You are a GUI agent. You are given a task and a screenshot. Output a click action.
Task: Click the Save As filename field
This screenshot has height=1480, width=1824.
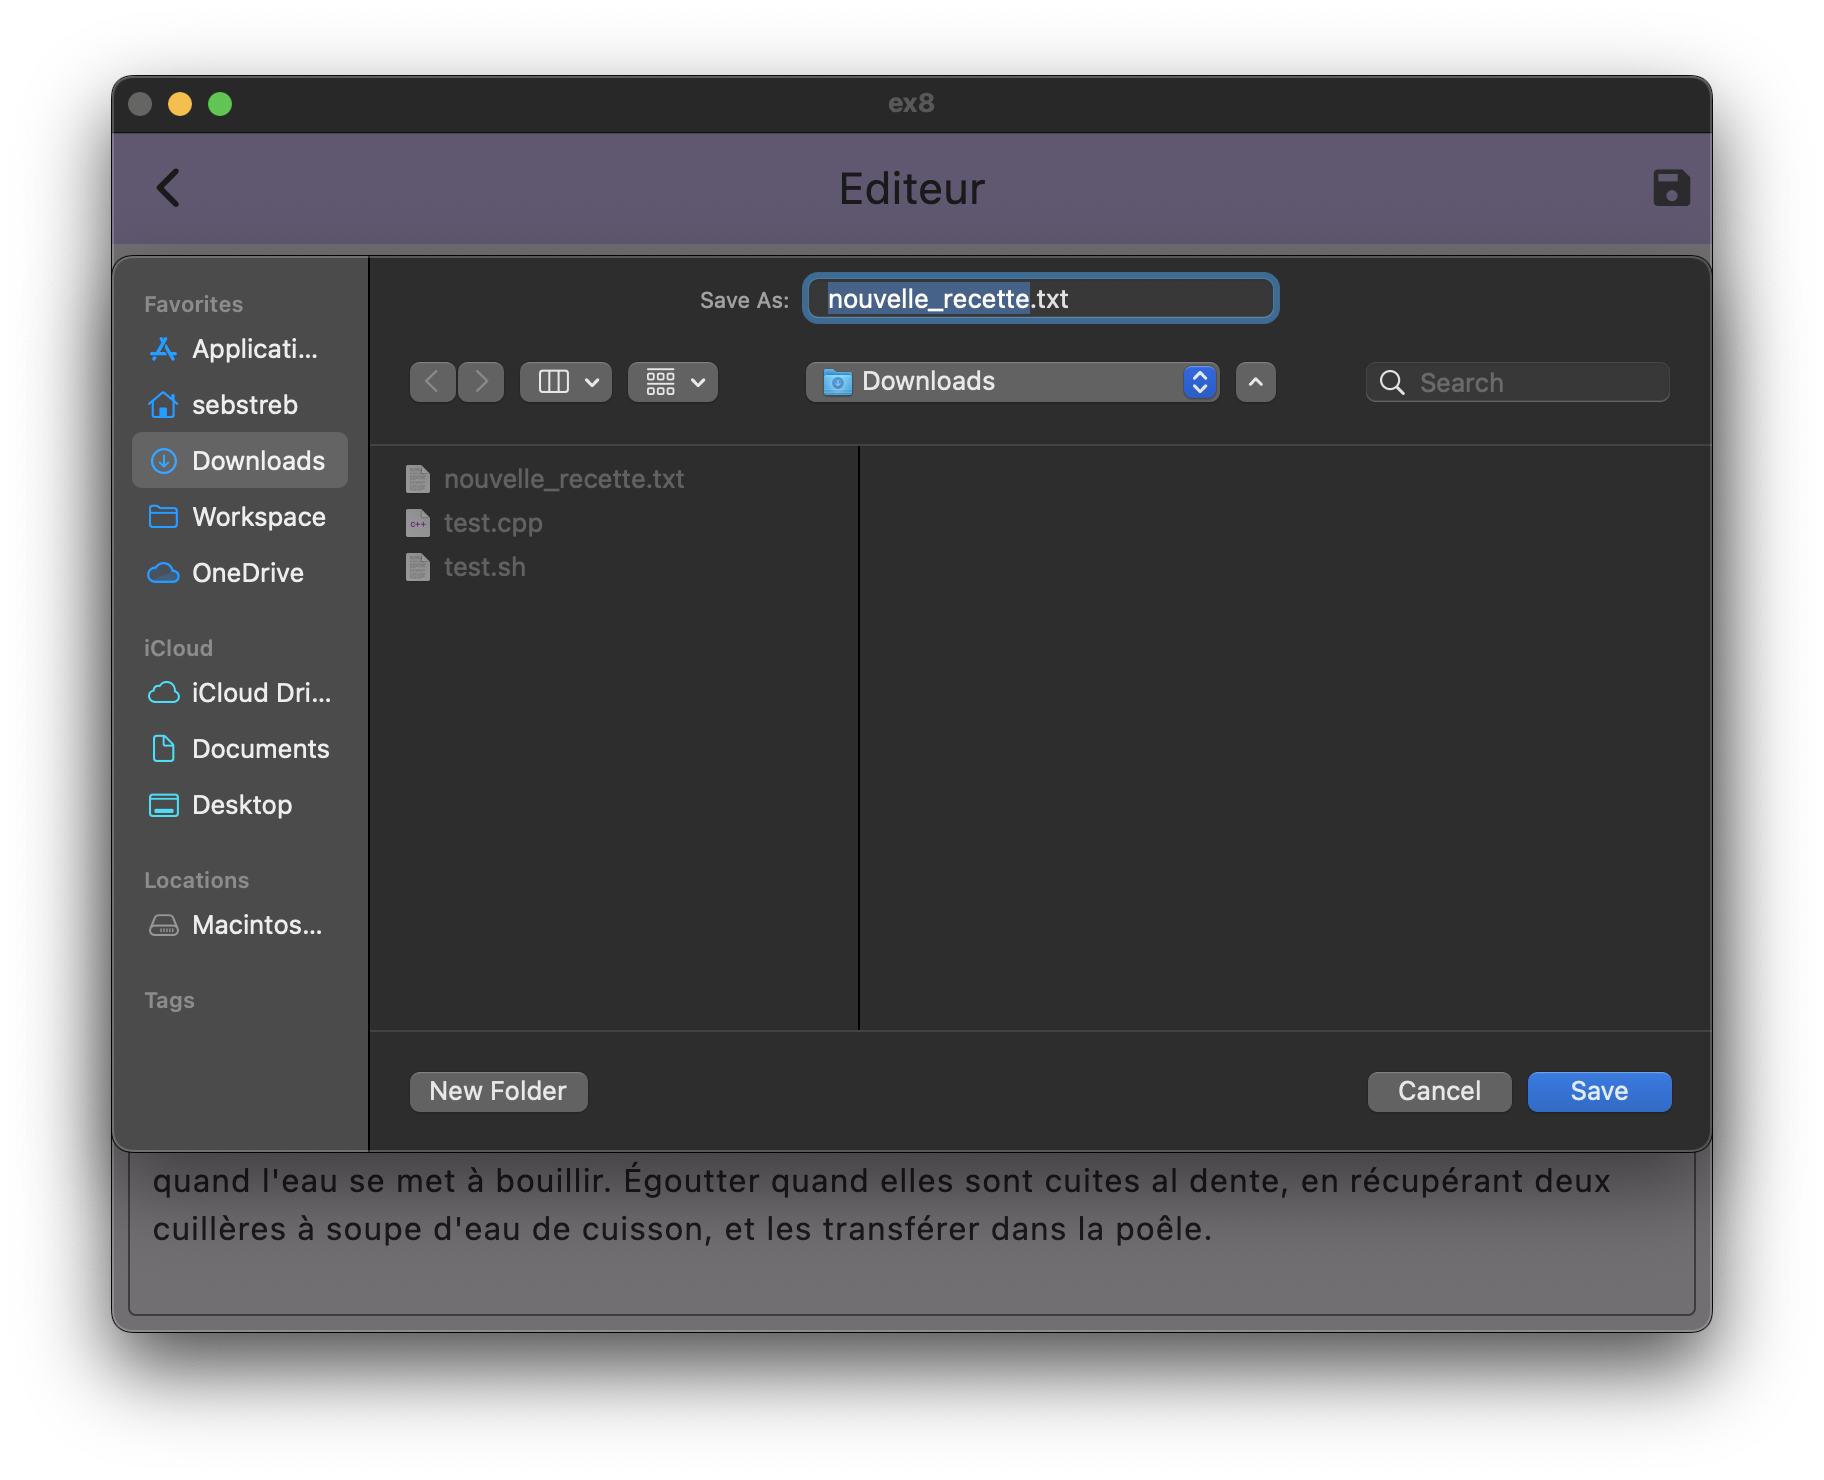click(1040, 299)
